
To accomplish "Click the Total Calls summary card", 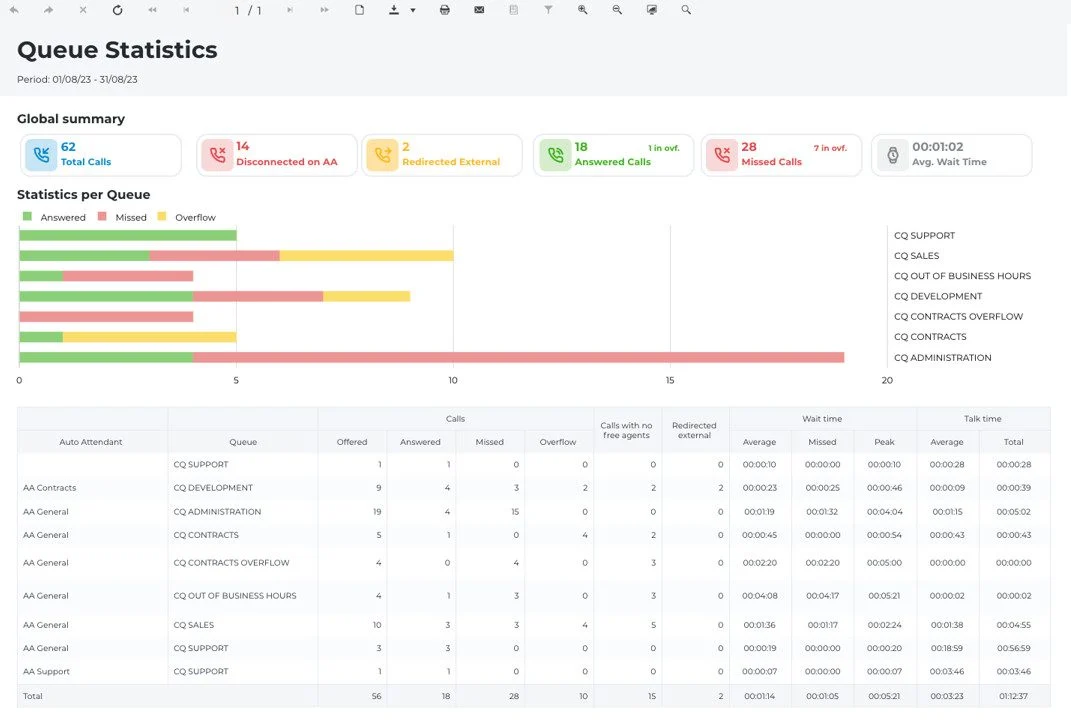I will [x=101, y=155].
